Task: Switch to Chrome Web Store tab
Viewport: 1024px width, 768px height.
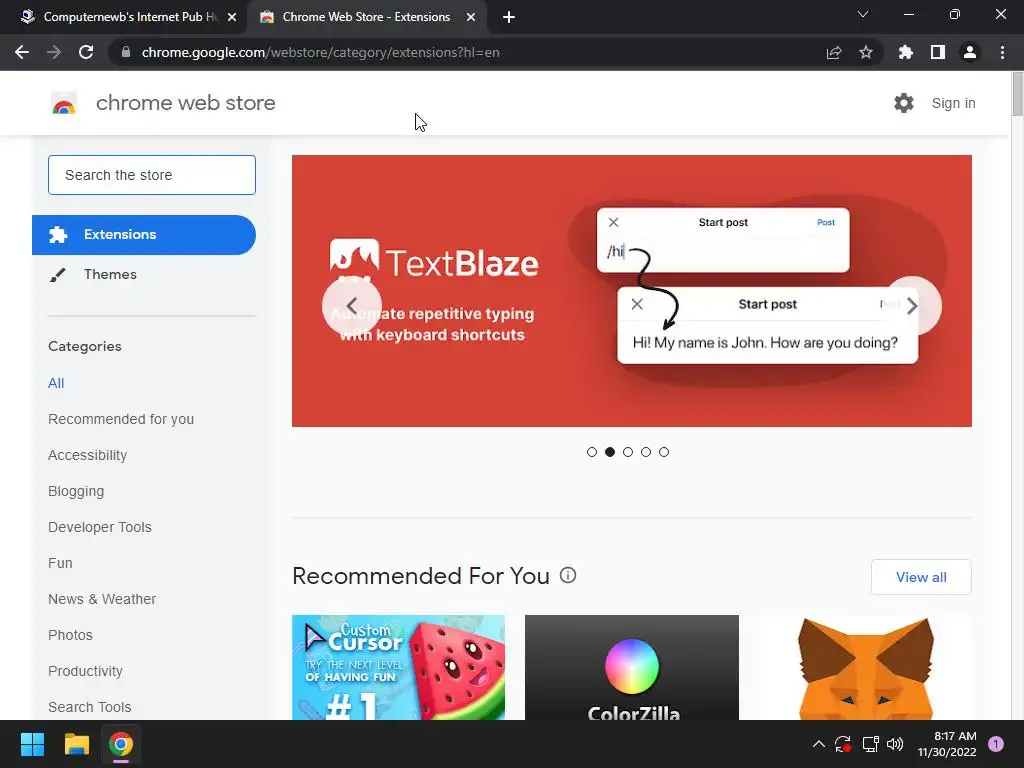Action: coord(366,17)
